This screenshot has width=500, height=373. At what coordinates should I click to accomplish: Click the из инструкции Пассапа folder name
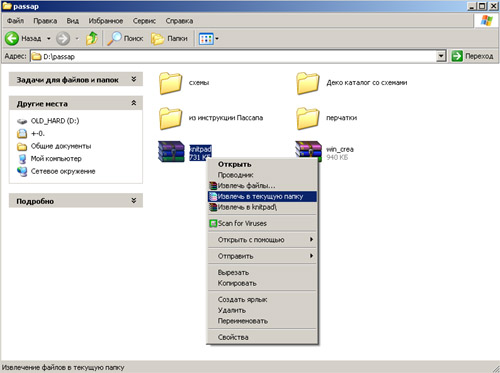click(x=226, y=118)
